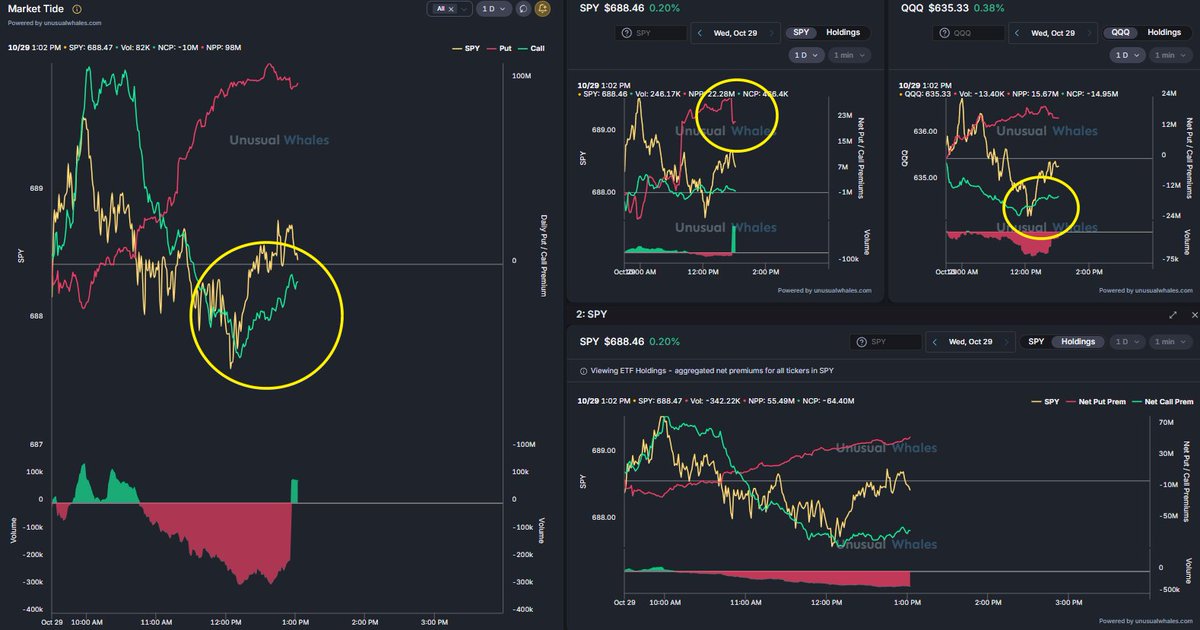The width and height of the screenshot is (1200, 630).
Task: Expand the 2: SPY panel with diagonal arrows icon
Action: click(1172, 315)
